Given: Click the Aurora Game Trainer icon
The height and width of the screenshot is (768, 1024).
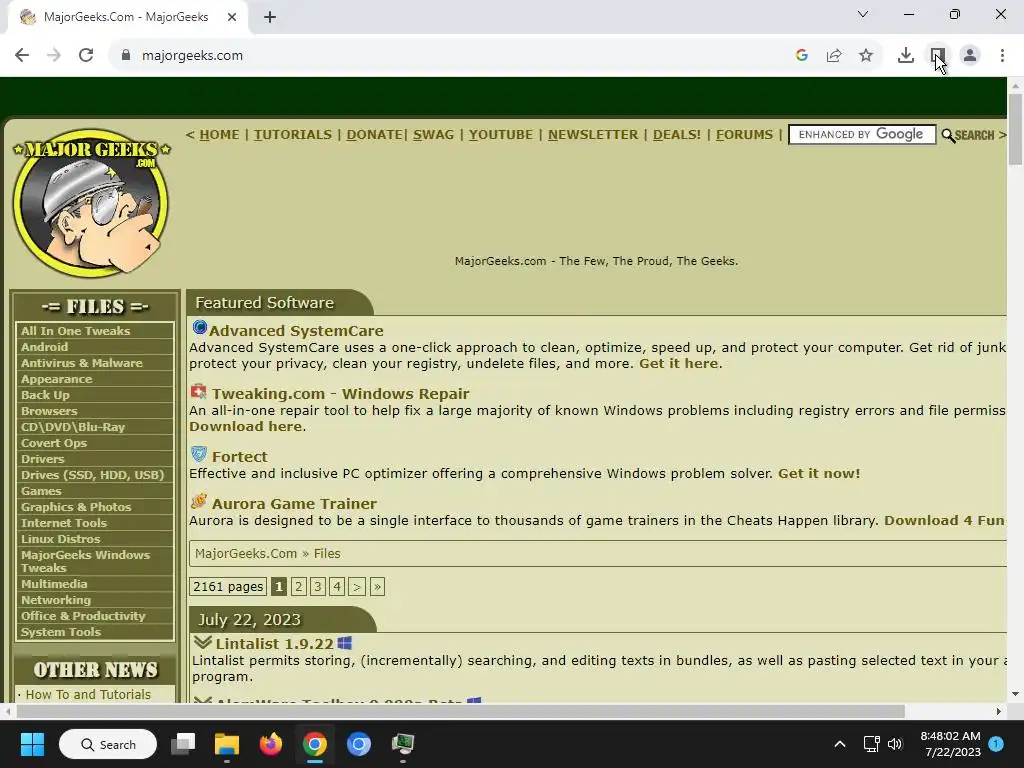Looking at the screenshot, I should 199,502.
